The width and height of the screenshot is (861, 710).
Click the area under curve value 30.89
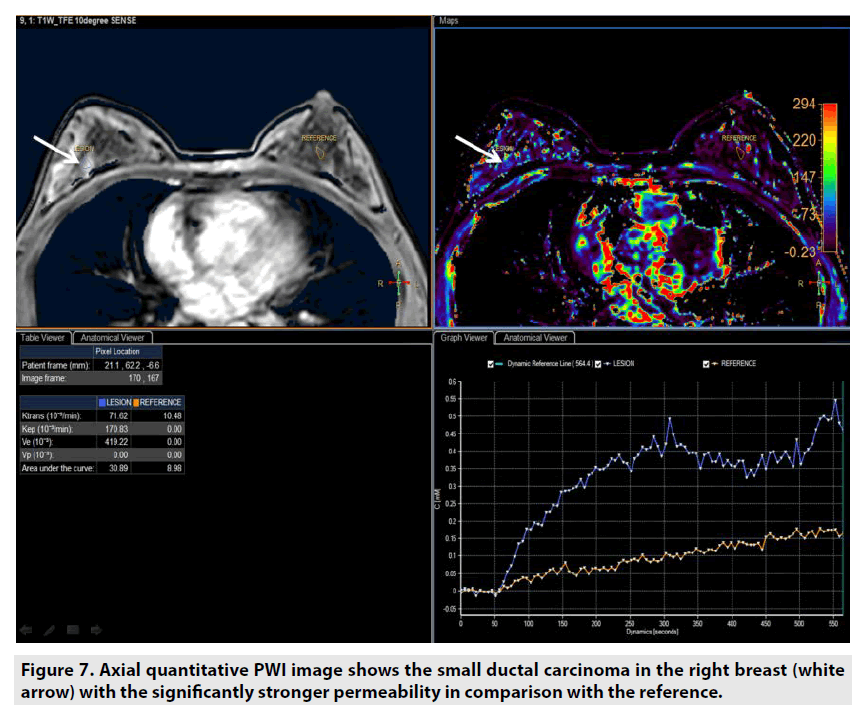(119, 468)
